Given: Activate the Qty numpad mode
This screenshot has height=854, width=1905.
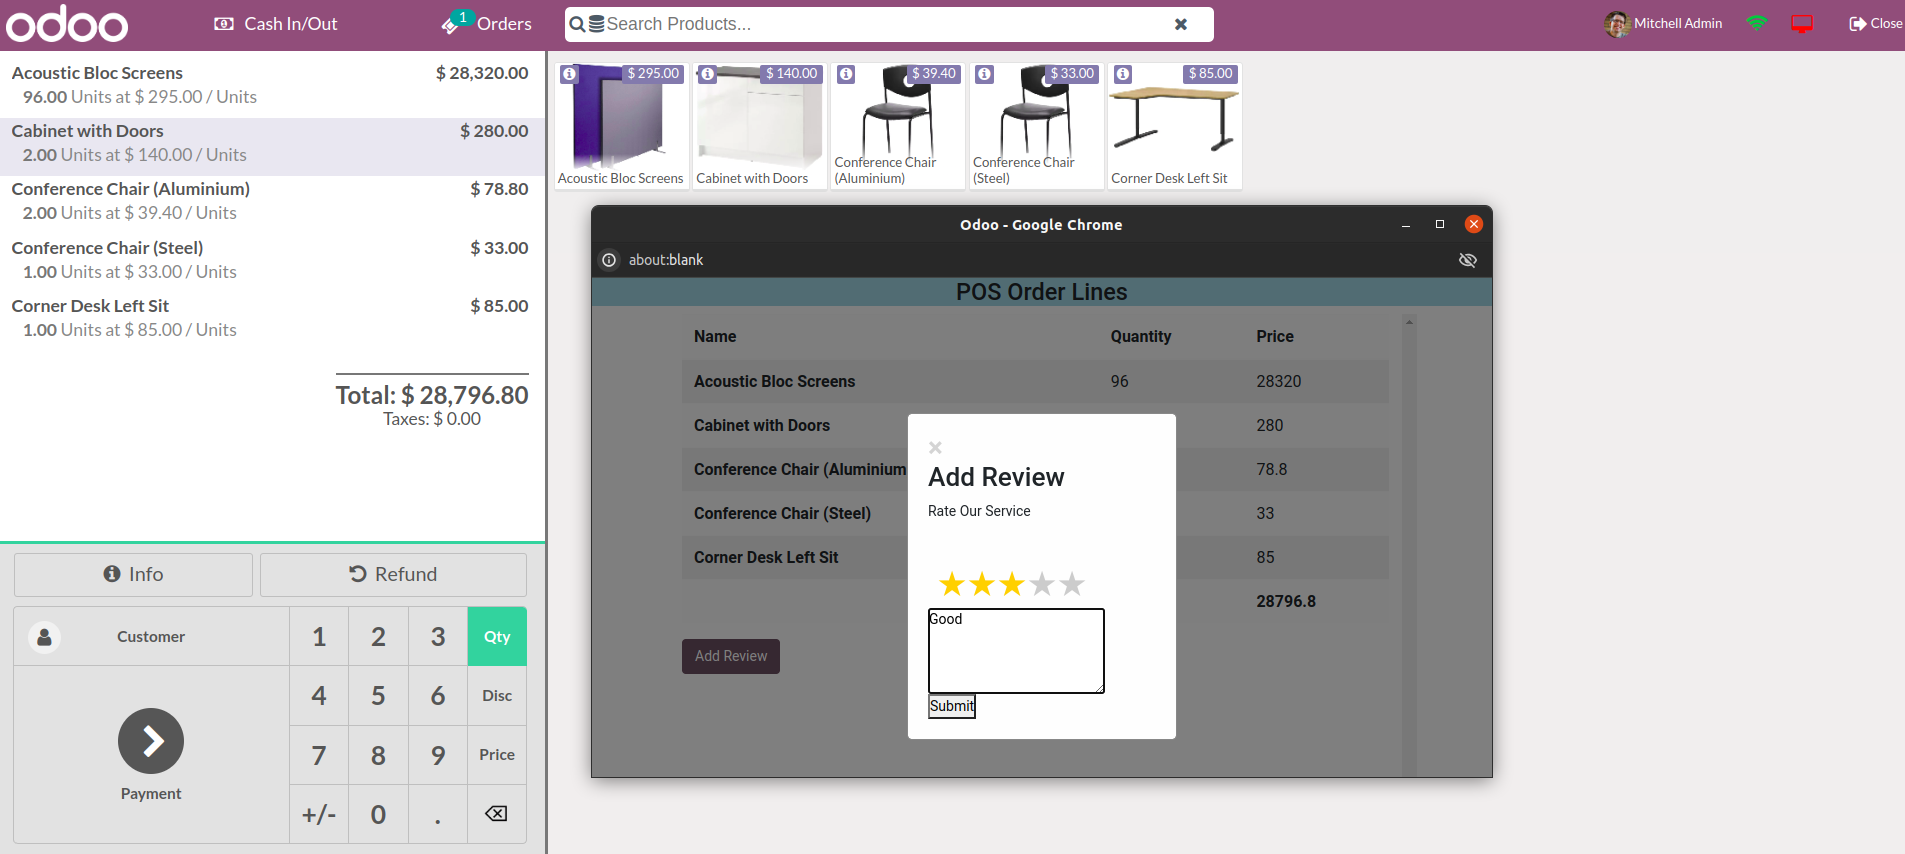Looking at the screenshot, I should coord(497,637).
